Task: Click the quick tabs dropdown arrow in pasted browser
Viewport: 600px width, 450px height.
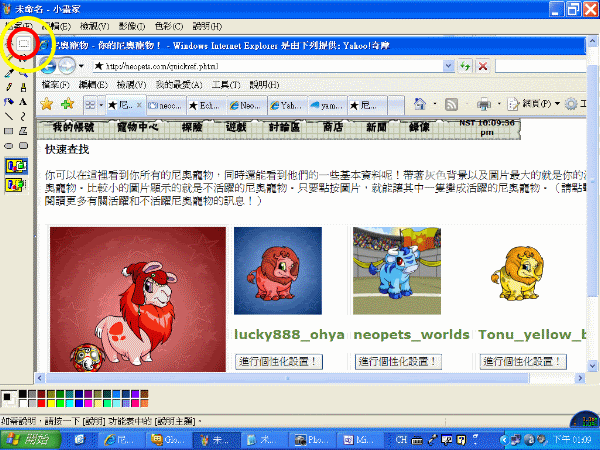Action: point(101,105)
